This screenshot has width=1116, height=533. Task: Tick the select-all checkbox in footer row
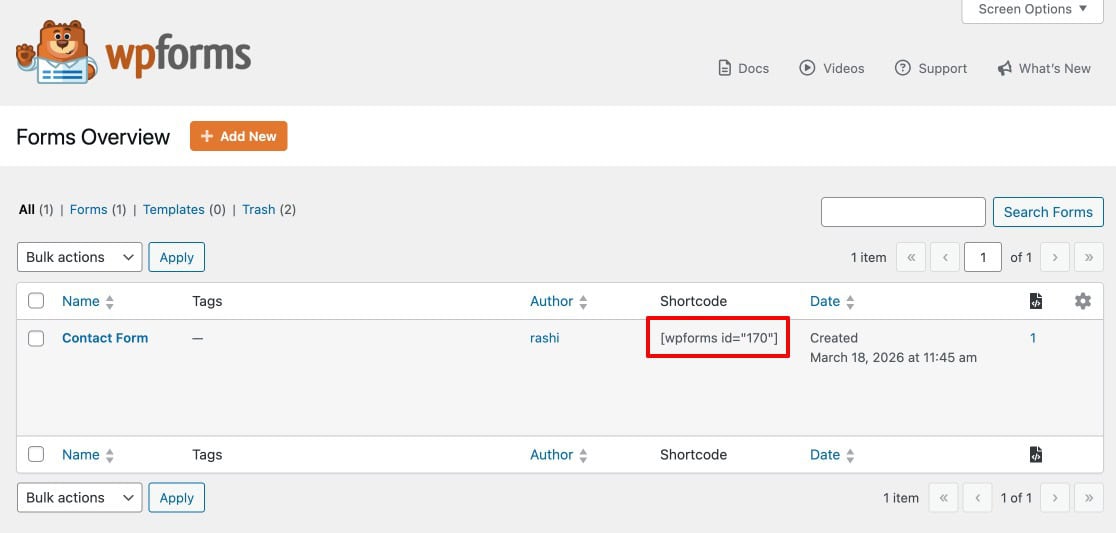pyautogui.click(x=36, y=454)
